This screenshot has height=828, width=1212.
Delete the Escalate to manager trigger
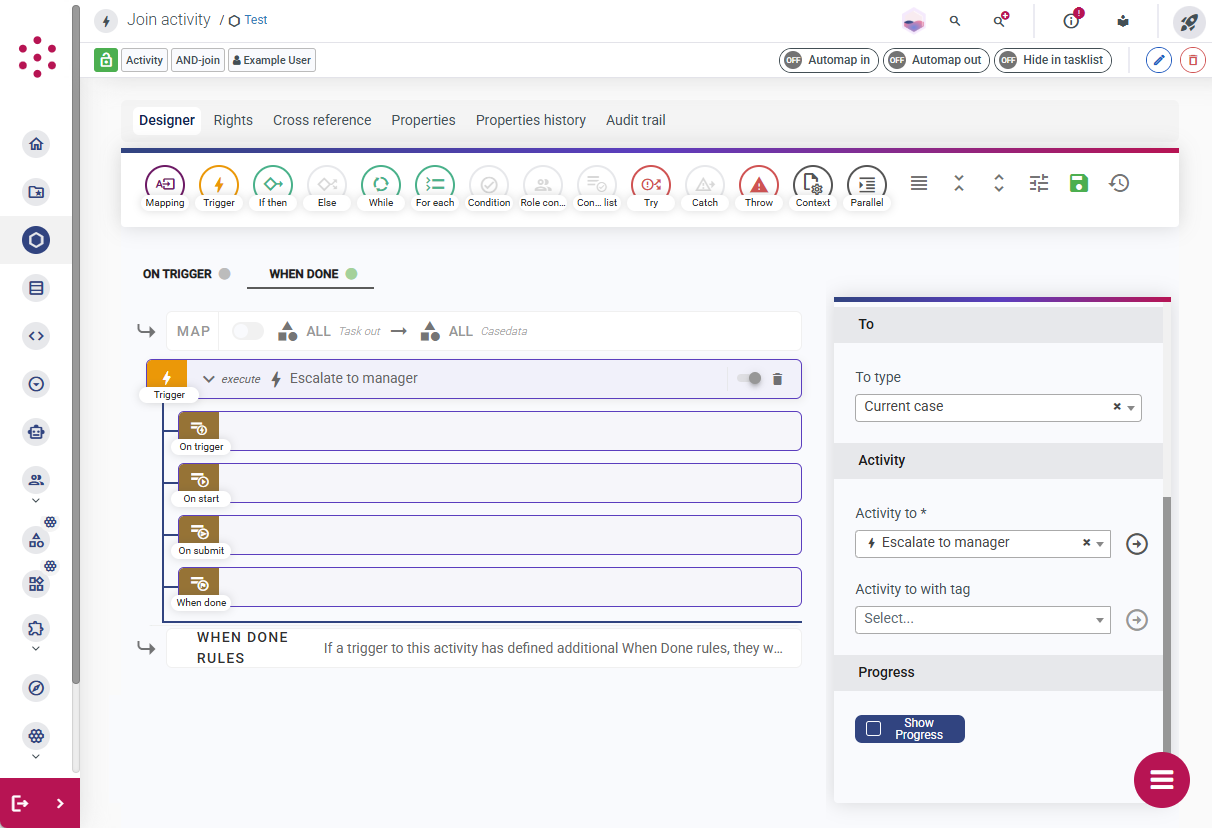coord(778,379)
